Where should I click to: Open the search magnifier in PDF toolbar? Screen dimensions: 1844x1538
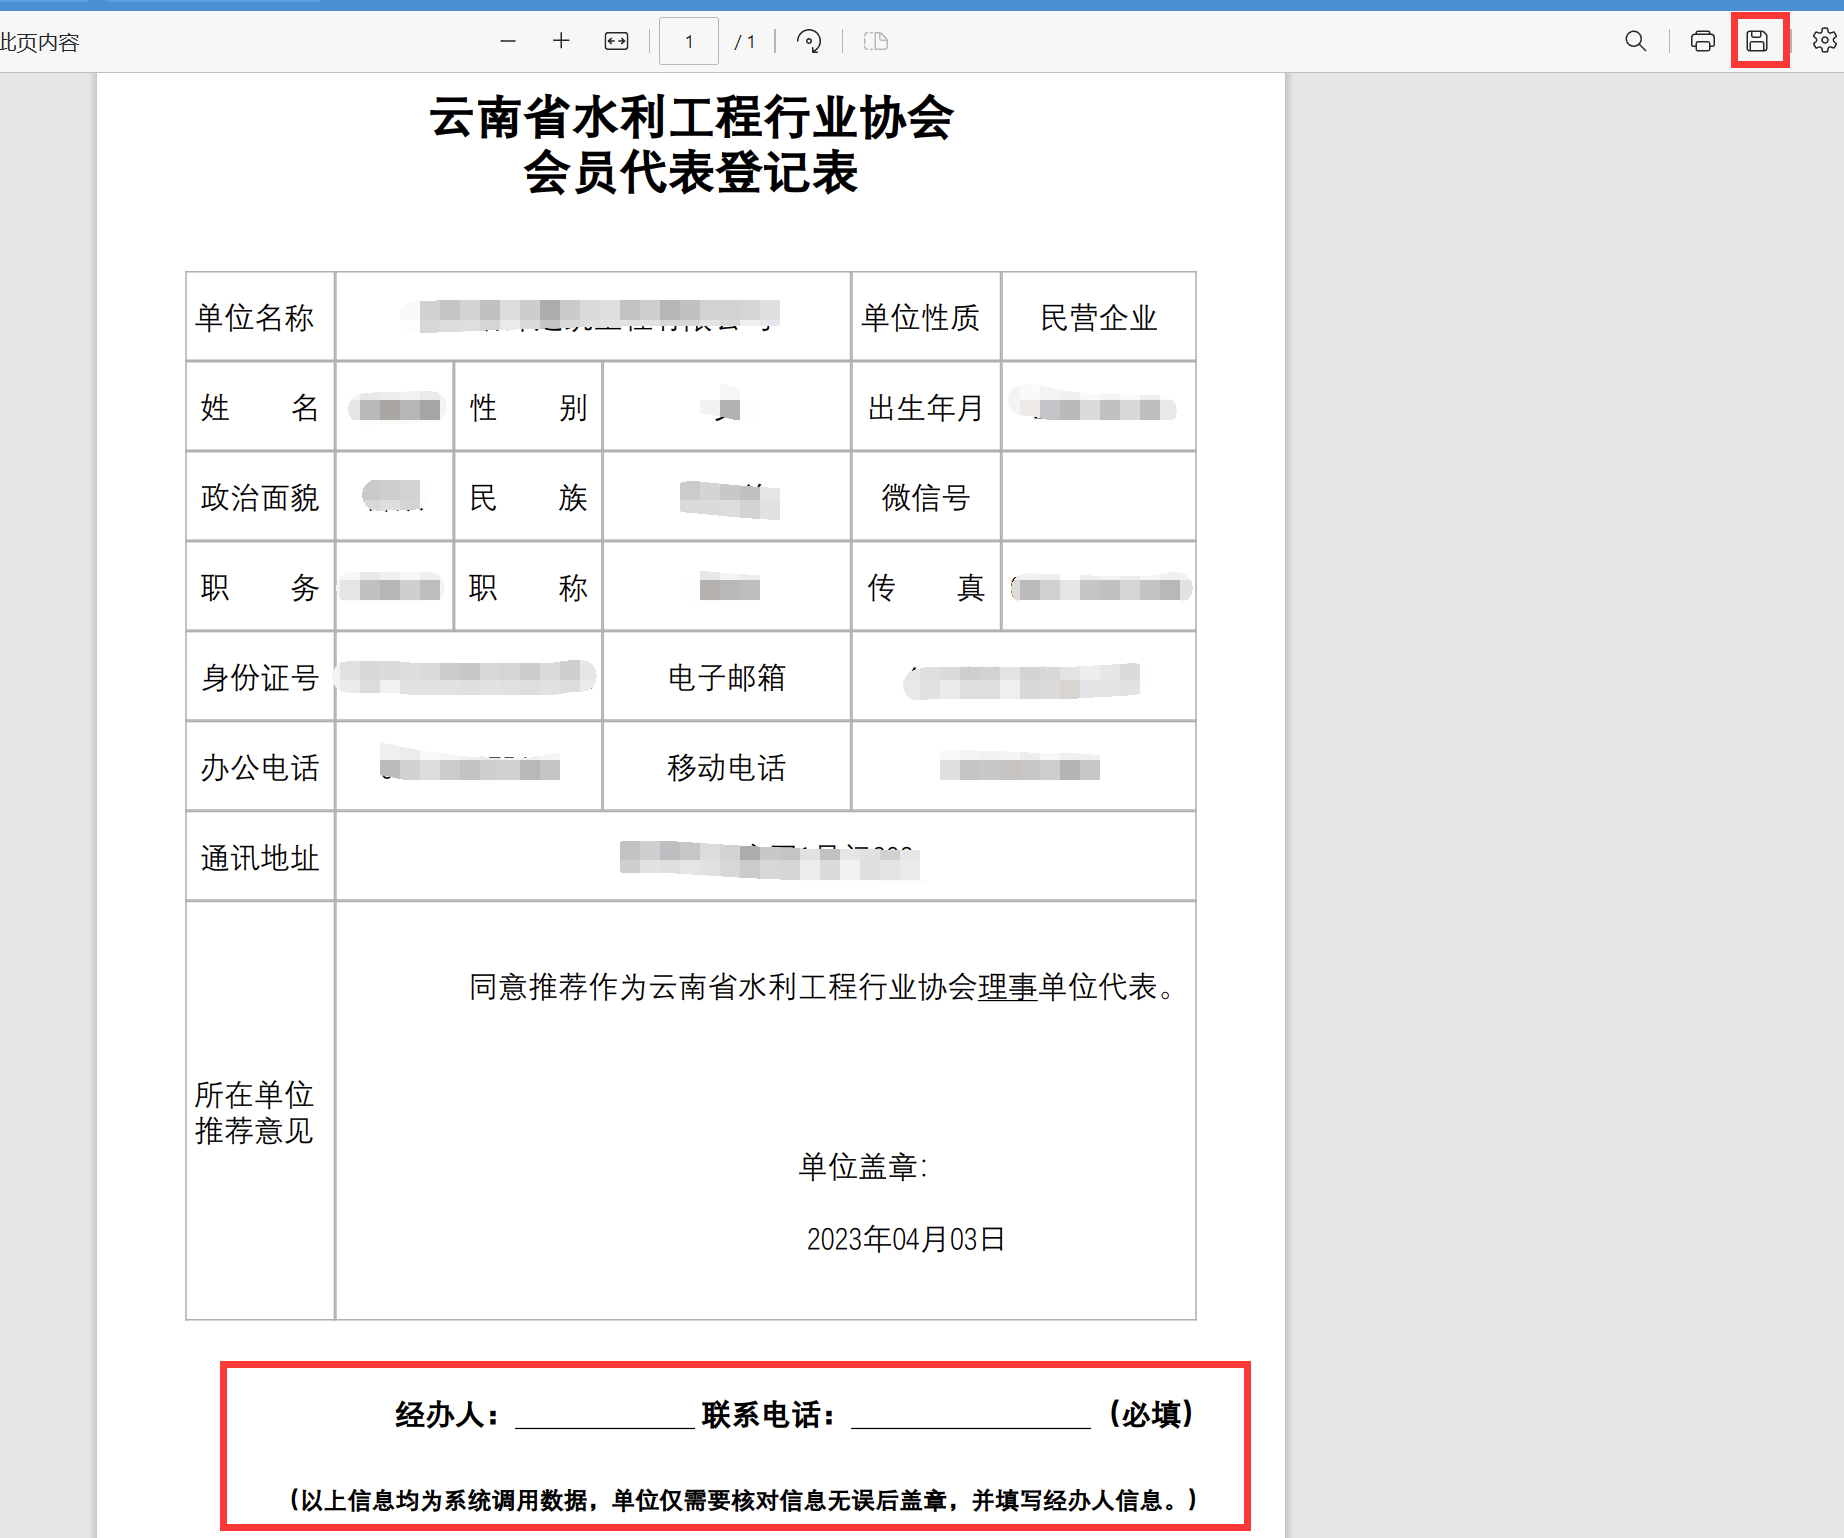click(x=1635, y=41)
